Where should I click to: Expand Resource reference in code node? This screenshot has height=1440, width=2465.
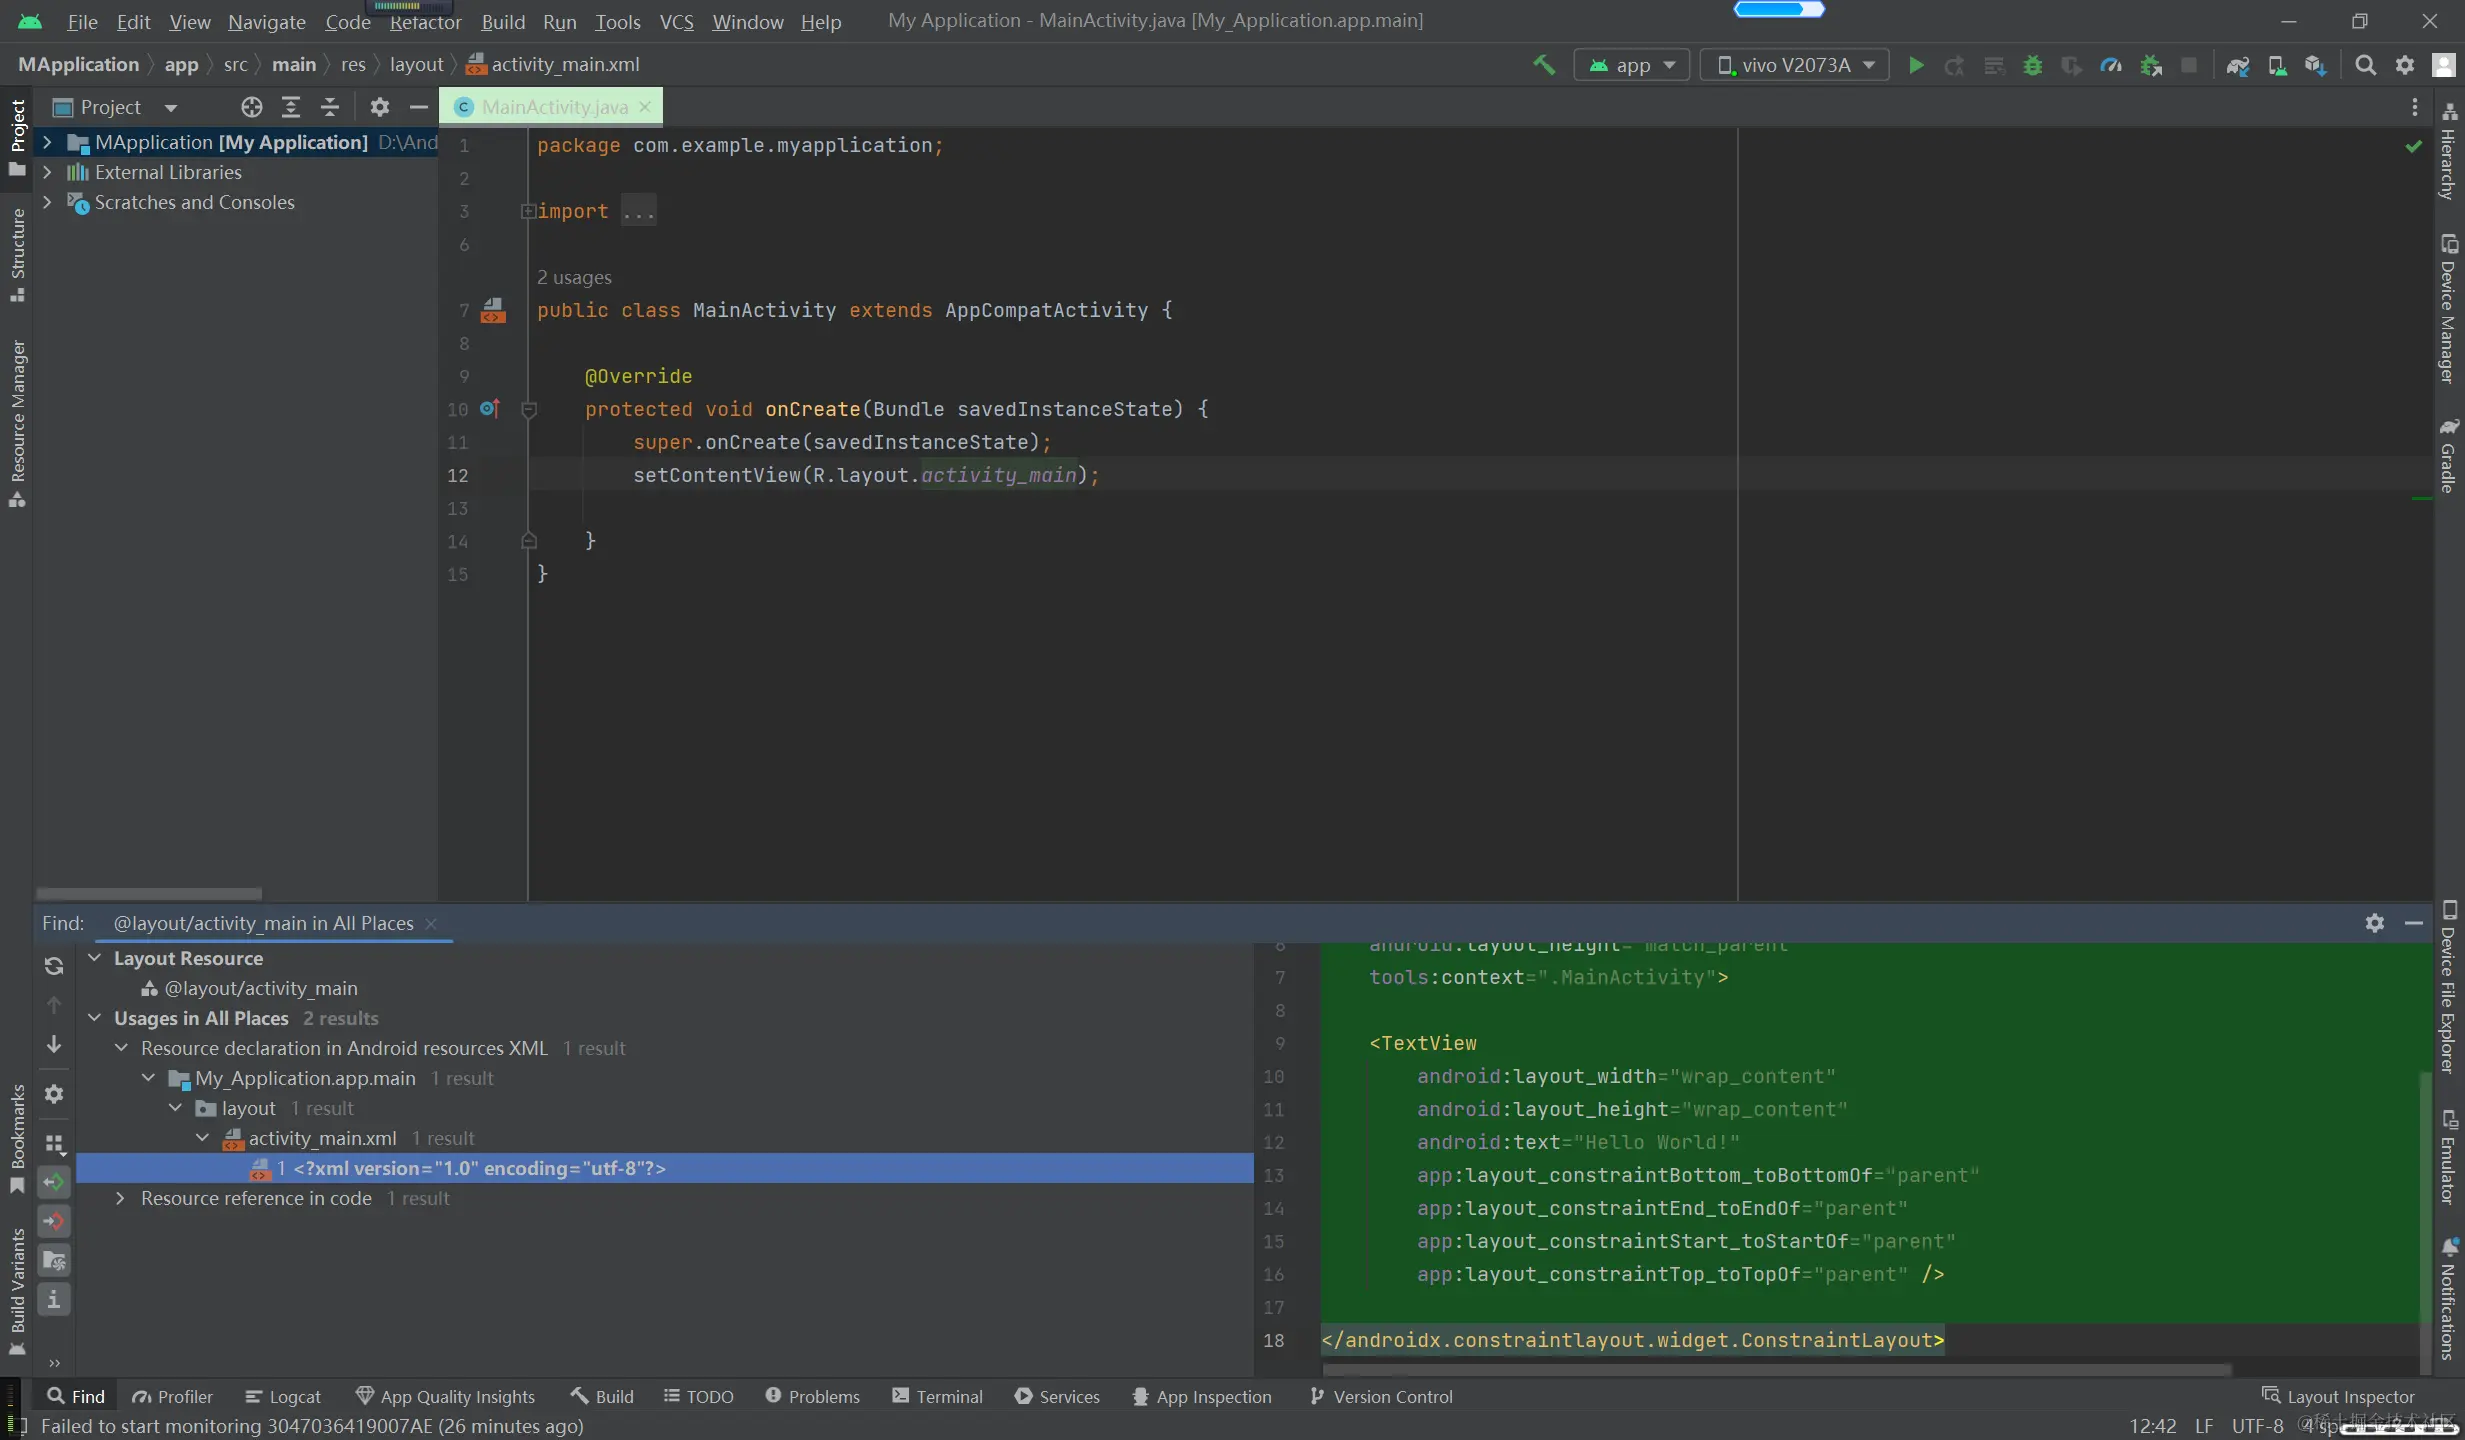pos(121,1198)
